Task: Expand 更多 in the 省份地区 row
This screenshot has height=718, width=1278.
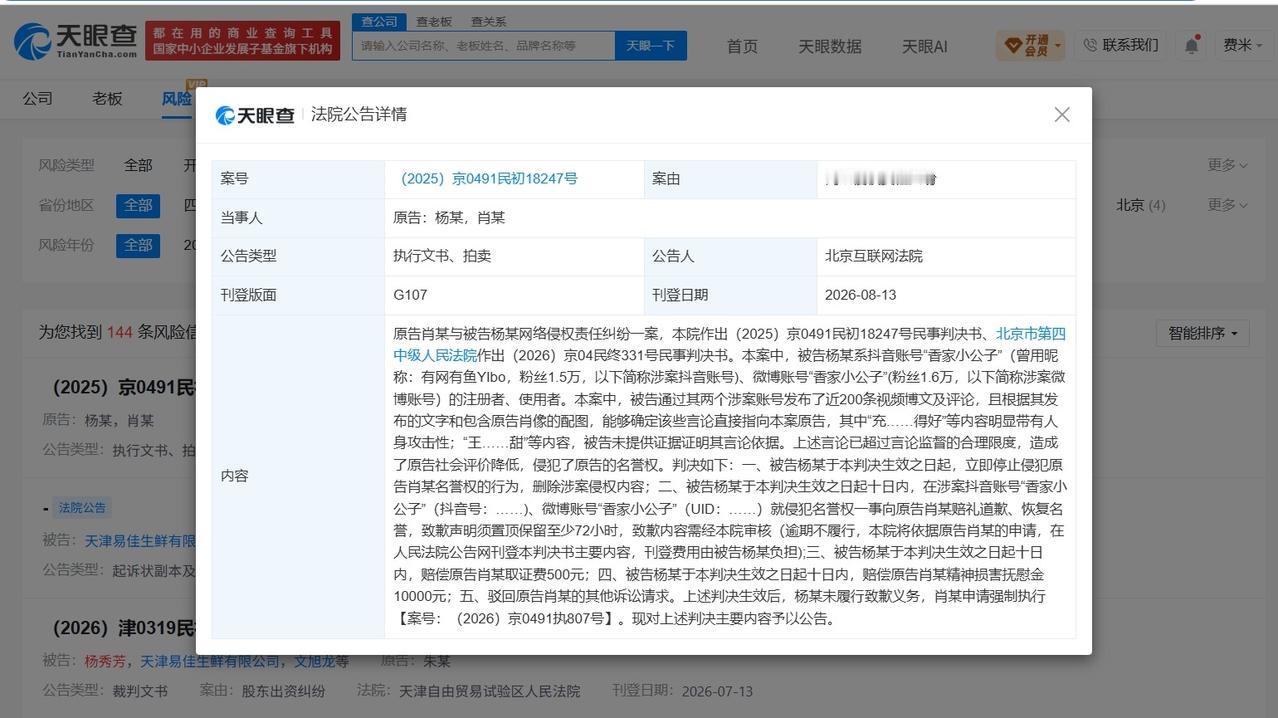Action: point(1228,205)
